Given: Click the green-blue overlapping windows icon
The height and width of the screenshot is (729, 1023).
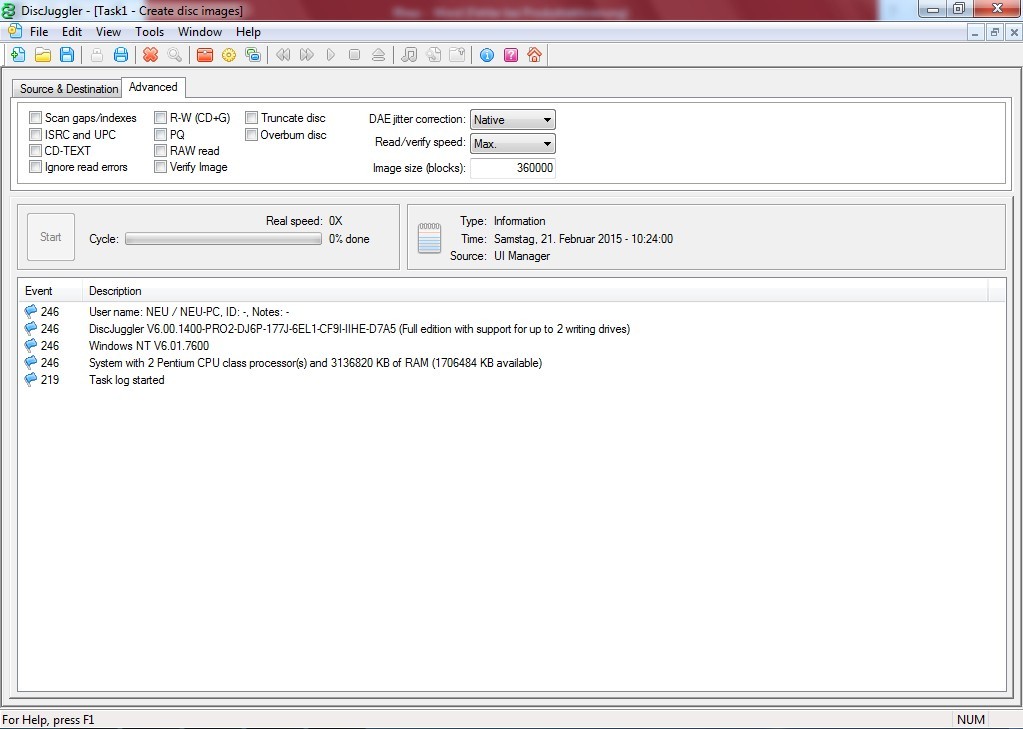Looking at the screenshot, I should [x=252, y=55].
